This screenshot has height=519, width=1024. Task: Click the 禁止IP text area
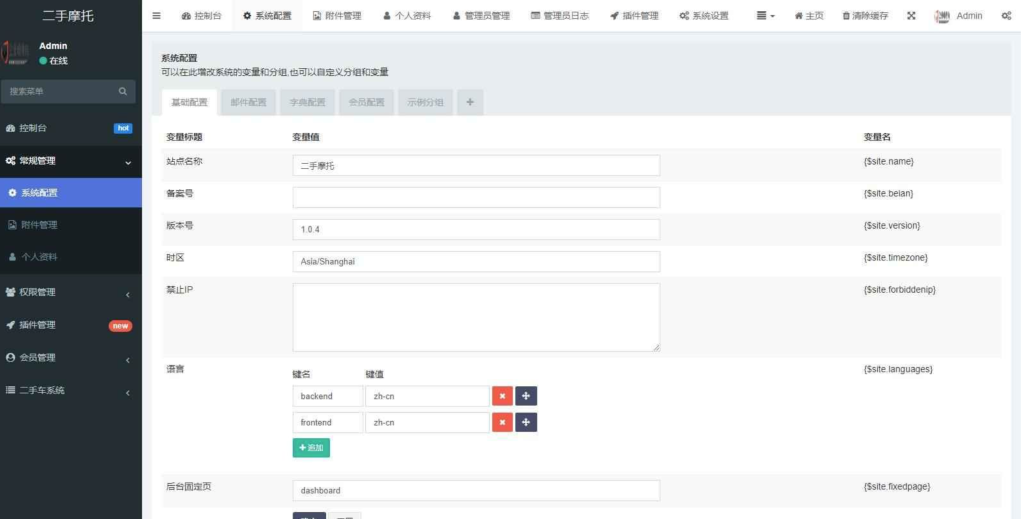[476, 317]
